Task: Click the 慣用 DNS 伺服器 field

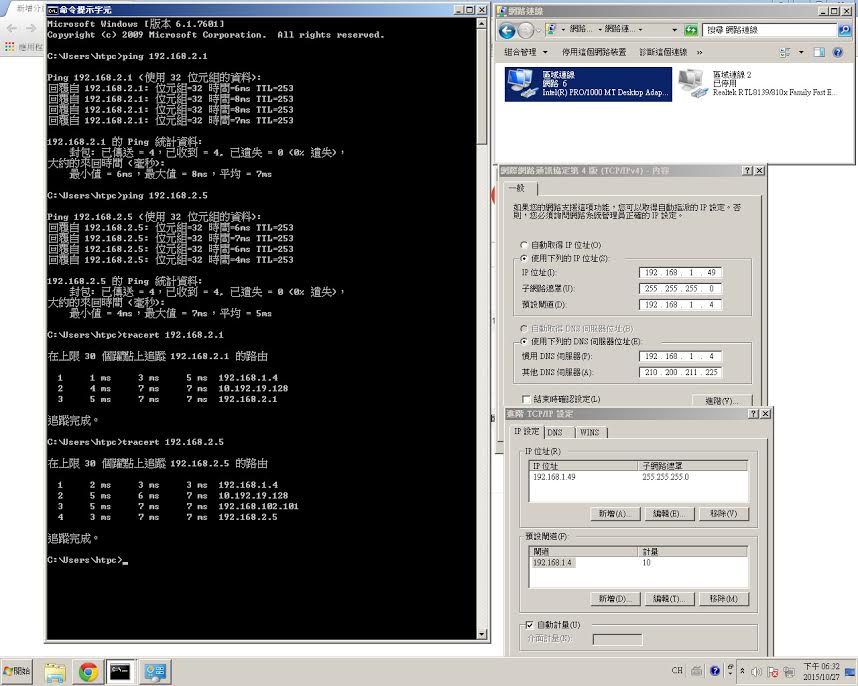Action: (x=680, y=356)
